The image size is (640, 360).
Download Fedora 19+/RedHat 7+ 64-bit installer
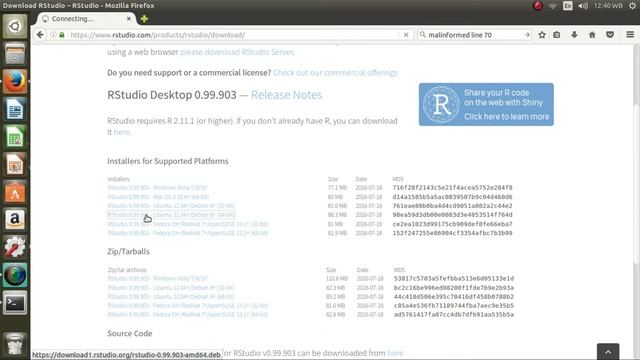(188, 233)
